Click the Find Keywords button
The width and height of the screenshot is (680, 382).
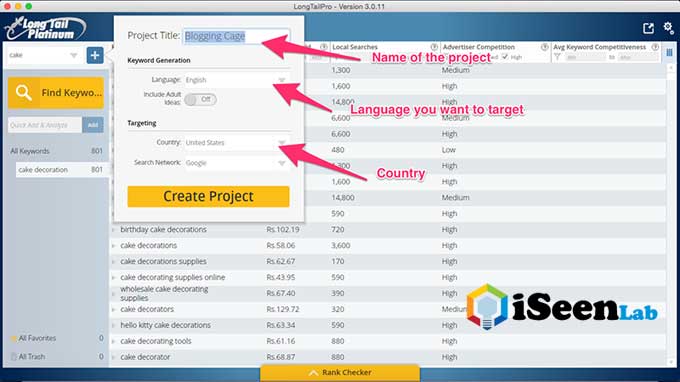56,93
